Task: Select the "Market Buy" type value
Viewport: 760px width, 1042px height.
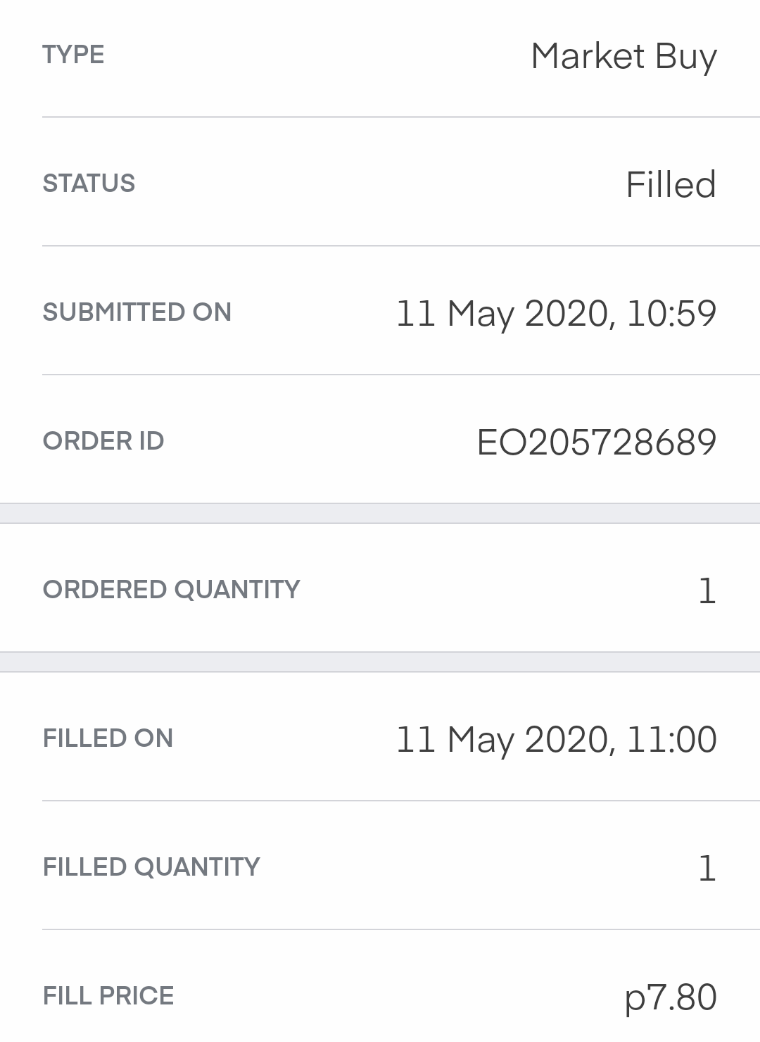Action: [623, 57]
